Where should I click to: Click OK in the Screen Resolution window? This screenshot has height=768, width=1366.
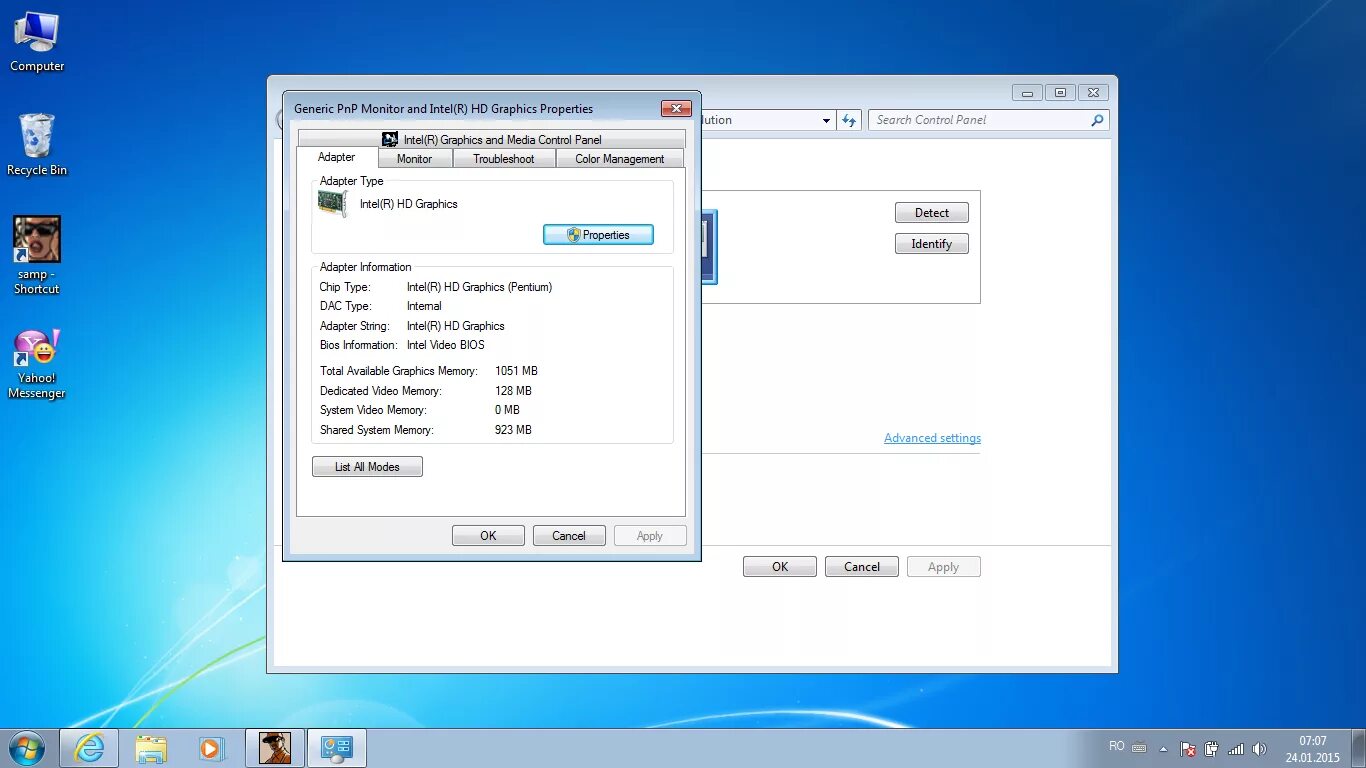(780, 567)
